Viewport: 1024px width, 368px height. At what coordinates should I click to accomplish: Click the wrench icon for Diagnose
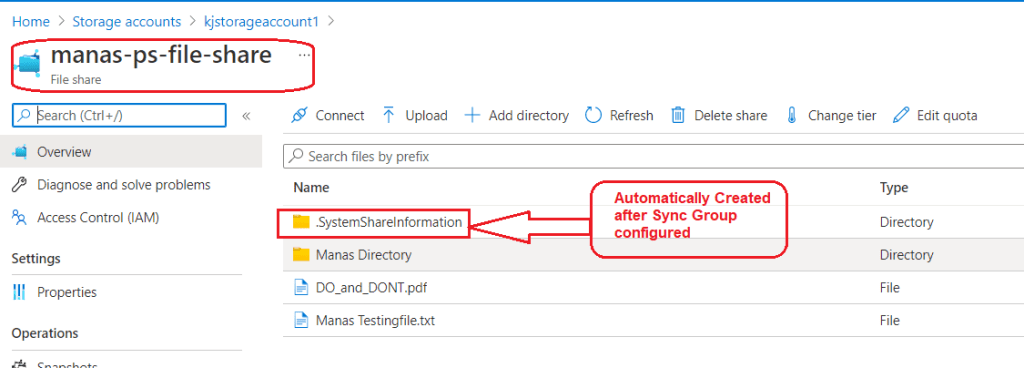pos(20,185)
